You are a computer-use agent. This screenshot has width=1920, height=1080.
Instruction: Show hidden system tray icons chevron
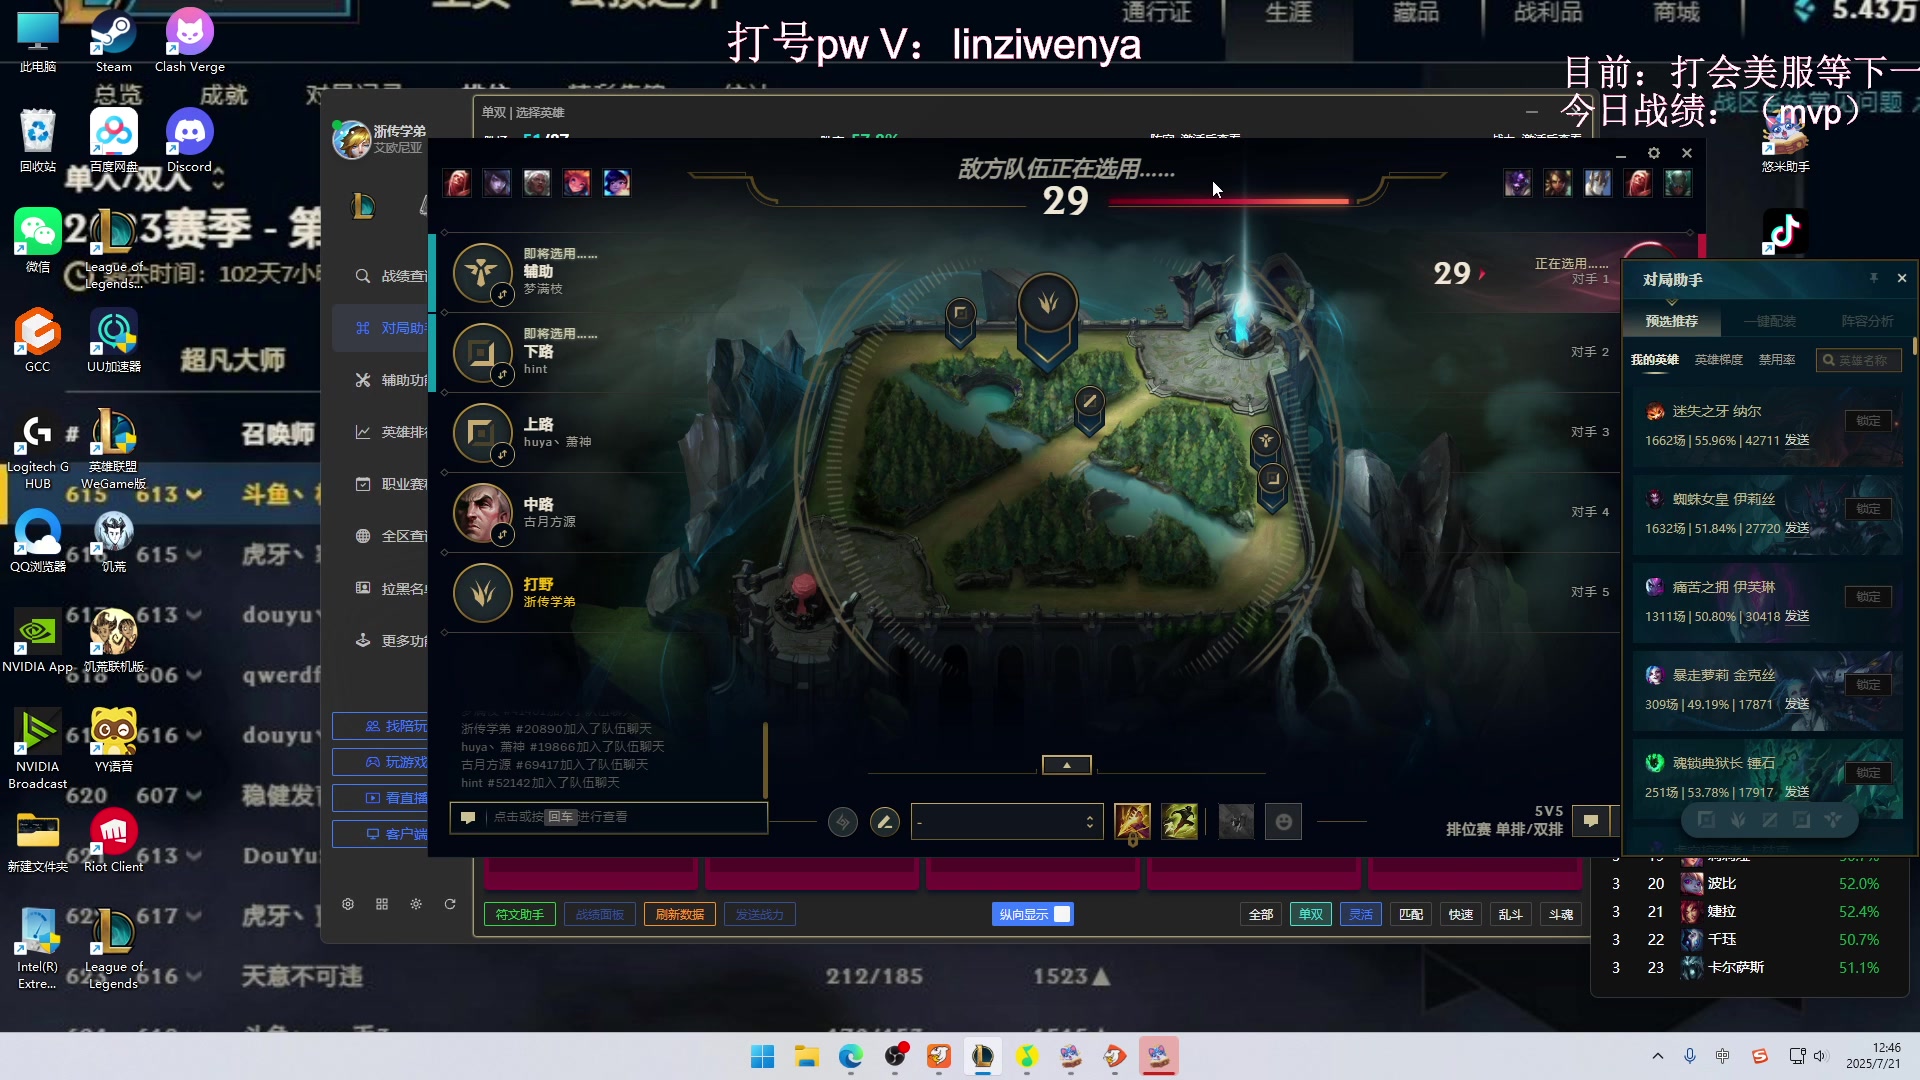pos(1658,1056)
